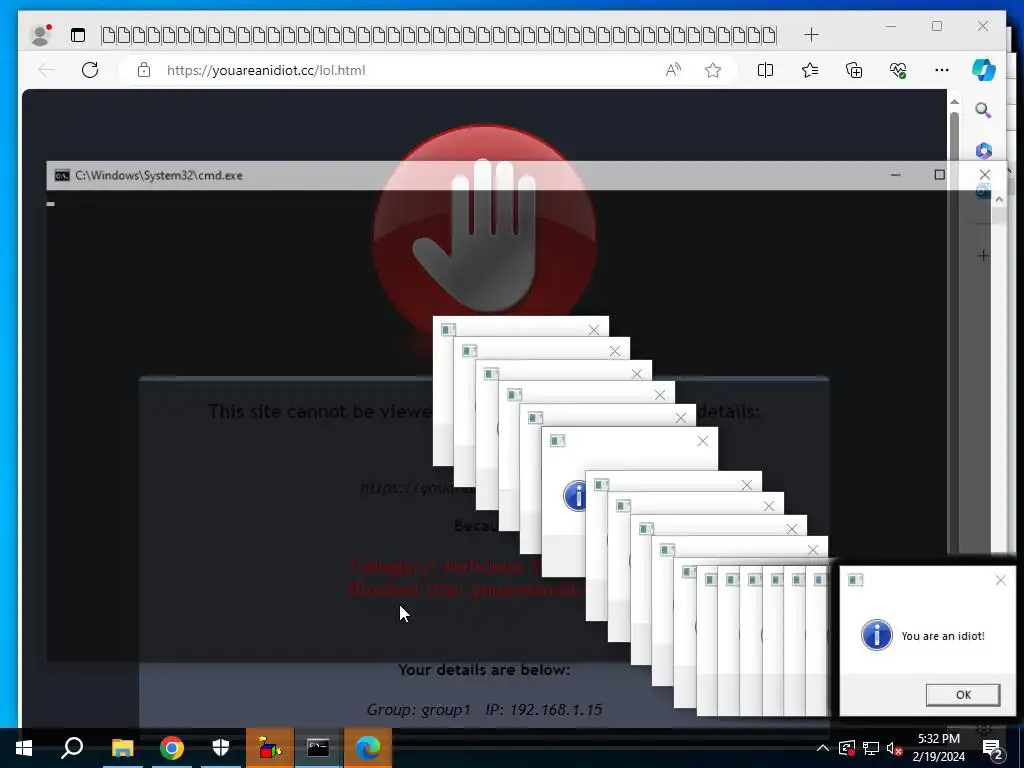
Task: Click OK in the "You are an idiot!" dialog
Action: click(x=963, y=695)
